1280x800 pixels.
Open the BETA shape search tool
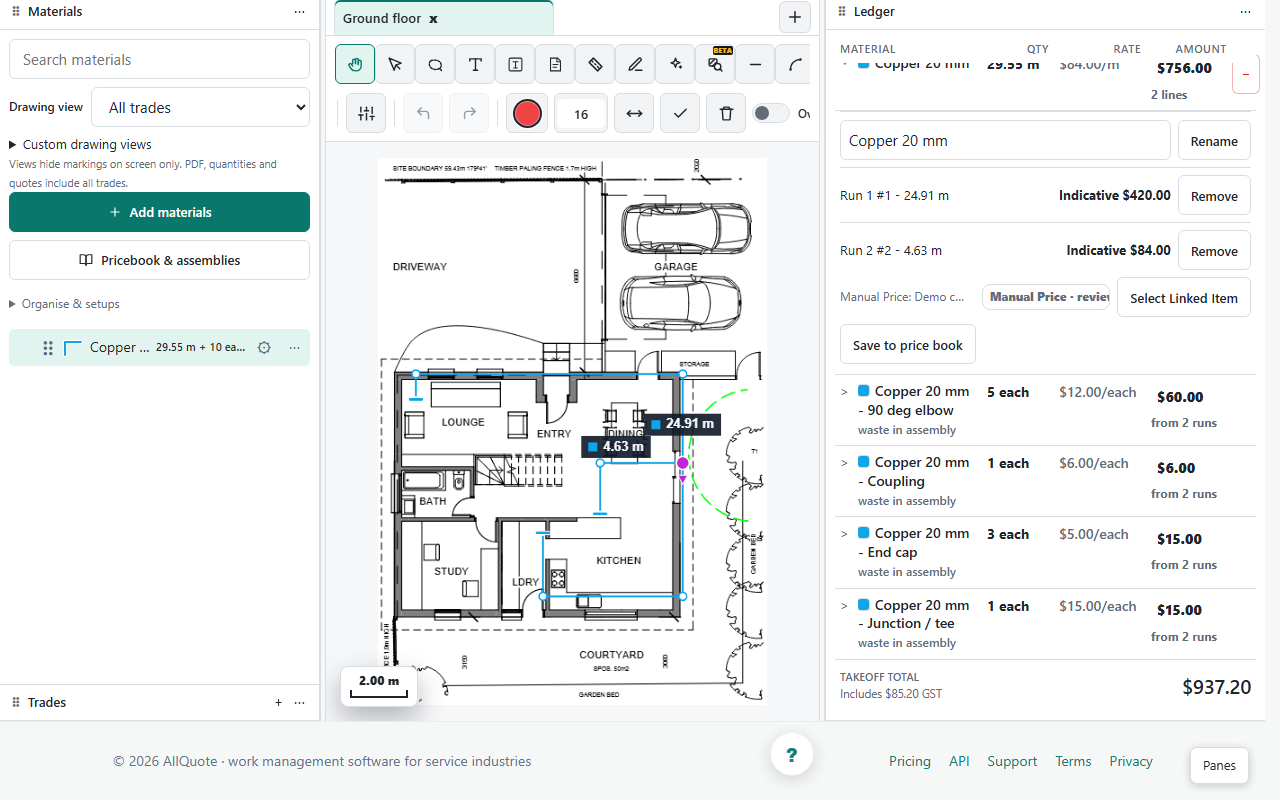715,64
